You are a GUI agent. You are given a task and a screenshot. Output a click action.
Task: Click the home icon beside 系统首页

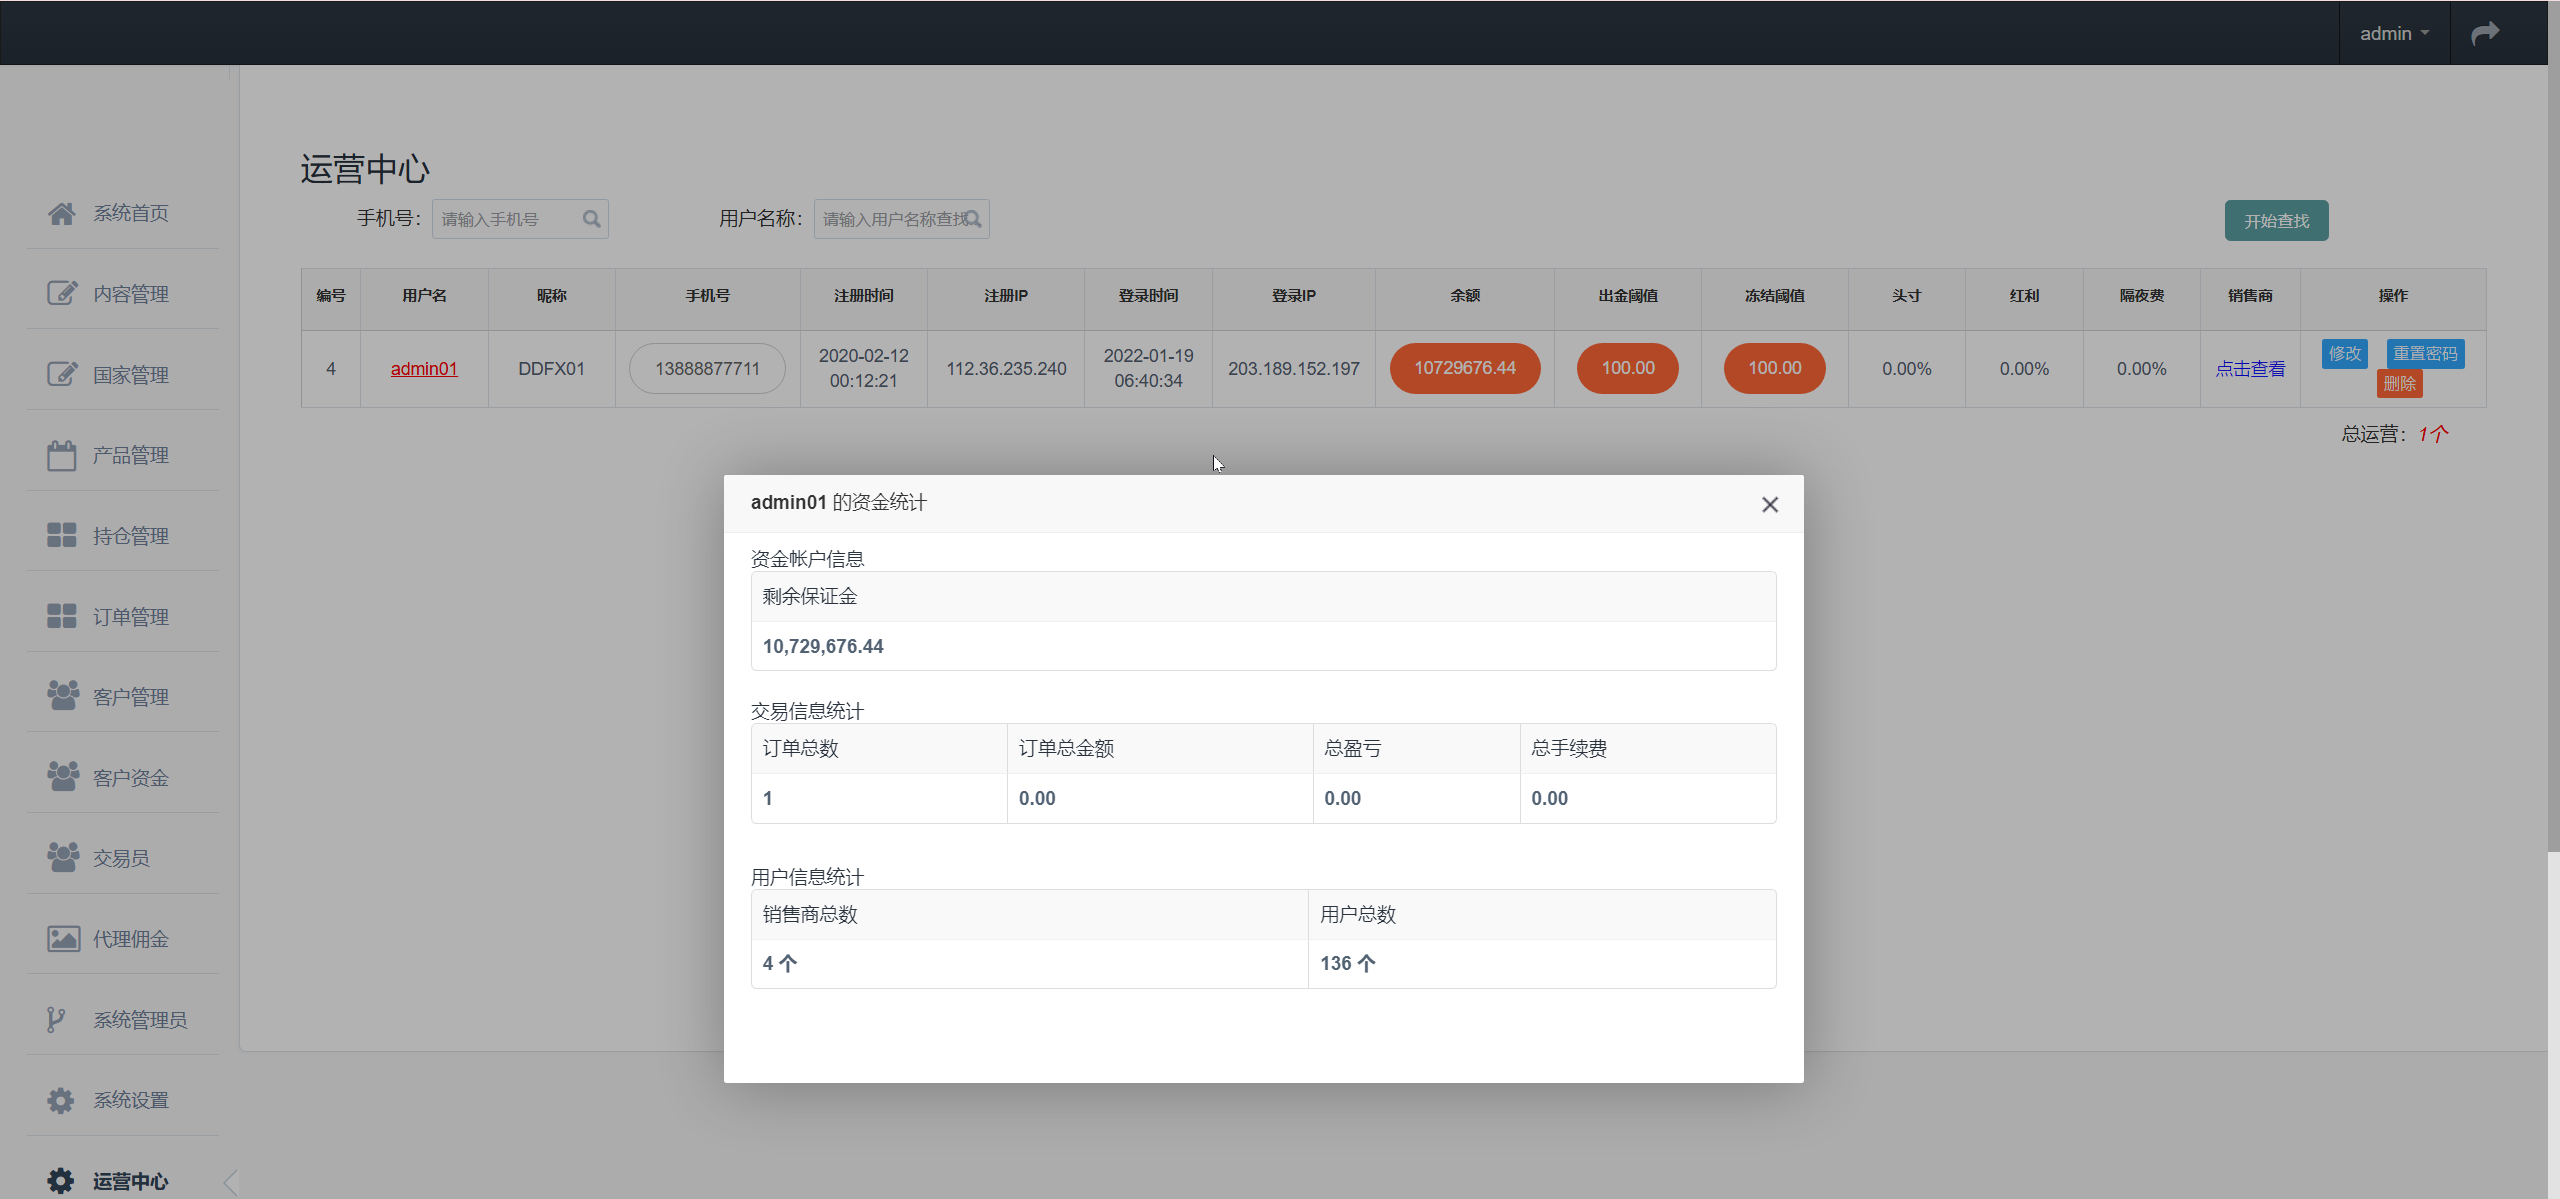62,213
